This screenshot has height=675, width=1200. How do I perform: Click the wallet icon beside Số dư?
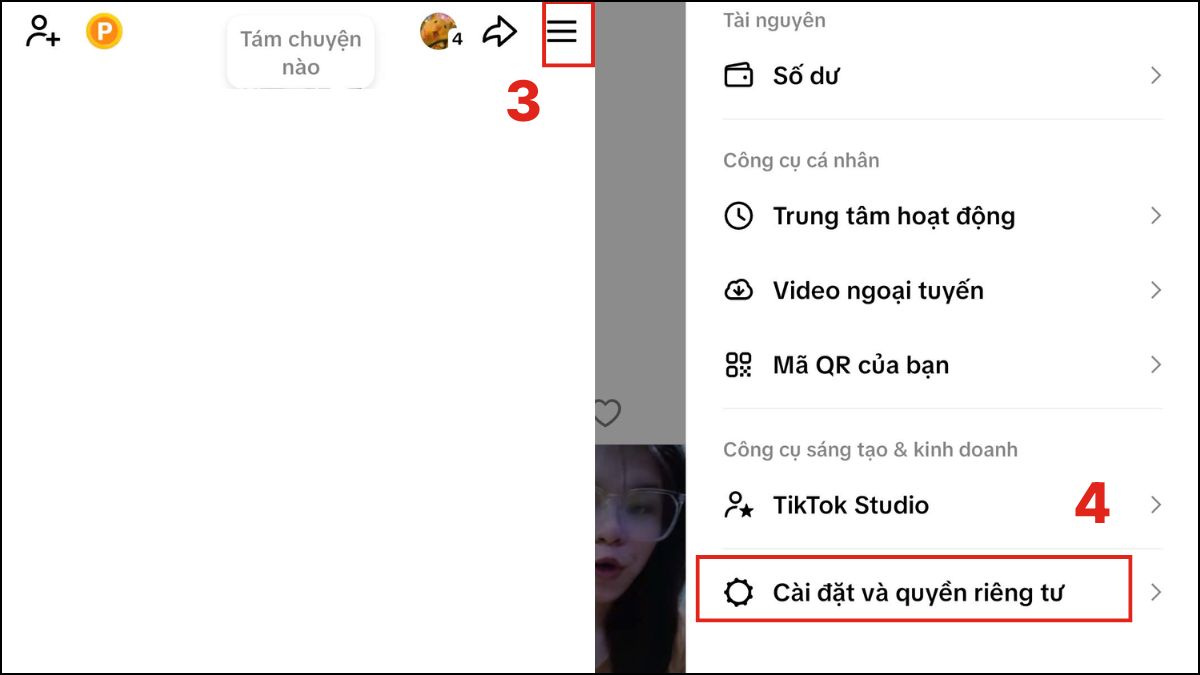point(737,74)
